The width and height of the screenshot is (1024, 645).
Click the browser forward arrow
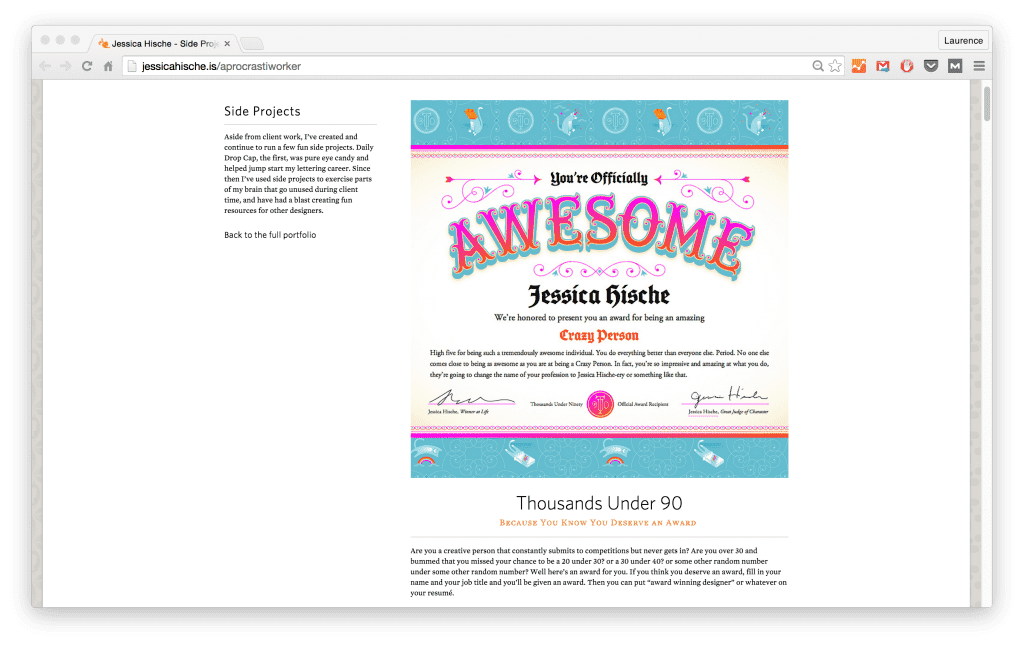[x=65, y=66]
